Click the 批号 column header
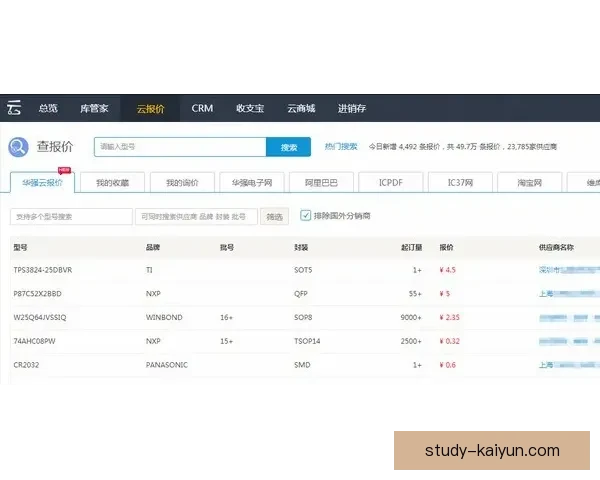 (227, 248)
